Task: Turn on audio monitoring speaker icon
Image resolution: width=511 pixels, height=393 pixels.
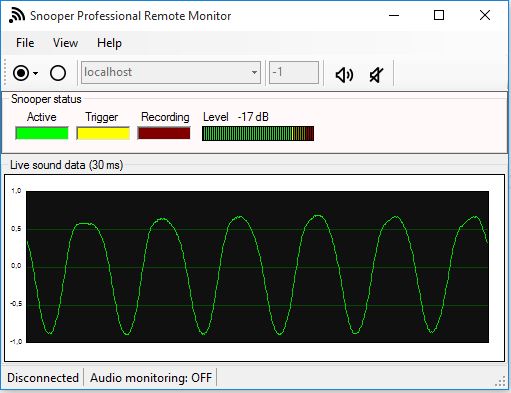Action: (x=344, y=75)
